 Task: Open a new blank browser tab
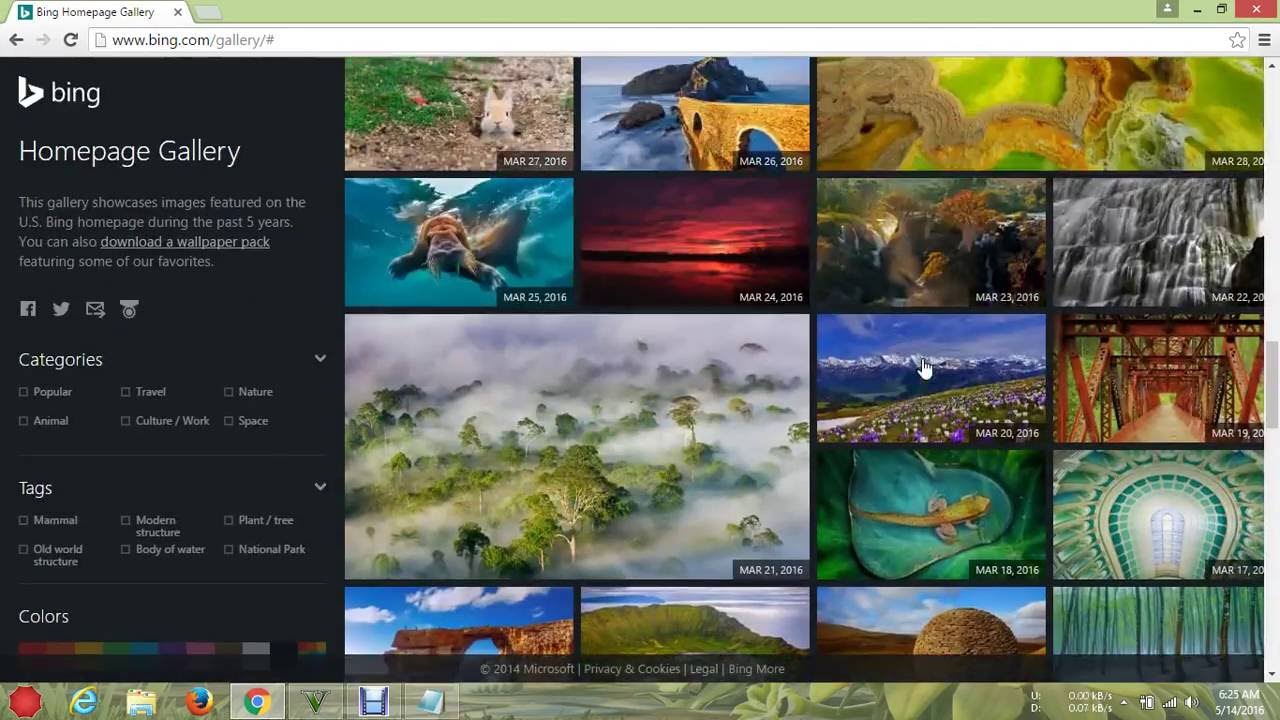click(x=207, y=12)
